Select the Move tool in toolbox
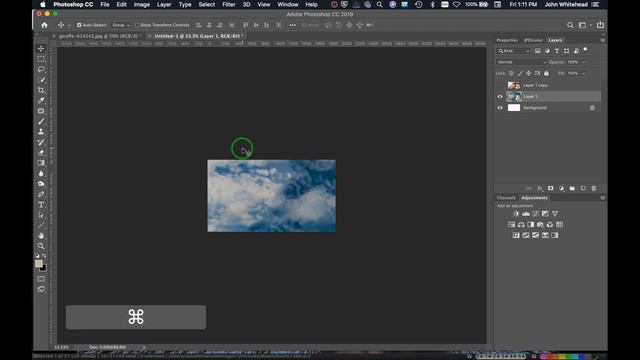This screenshot has height=360, width=640. [x=41, y=49]
